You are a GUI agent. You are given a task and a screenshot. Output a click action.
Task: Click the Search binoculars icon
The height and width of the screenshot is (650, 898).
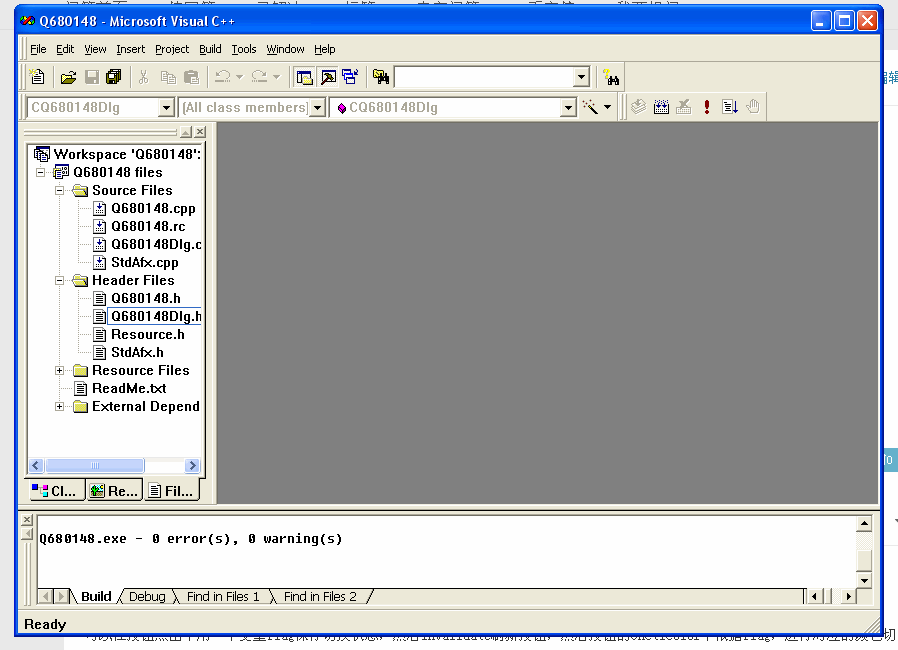[611, 77]
